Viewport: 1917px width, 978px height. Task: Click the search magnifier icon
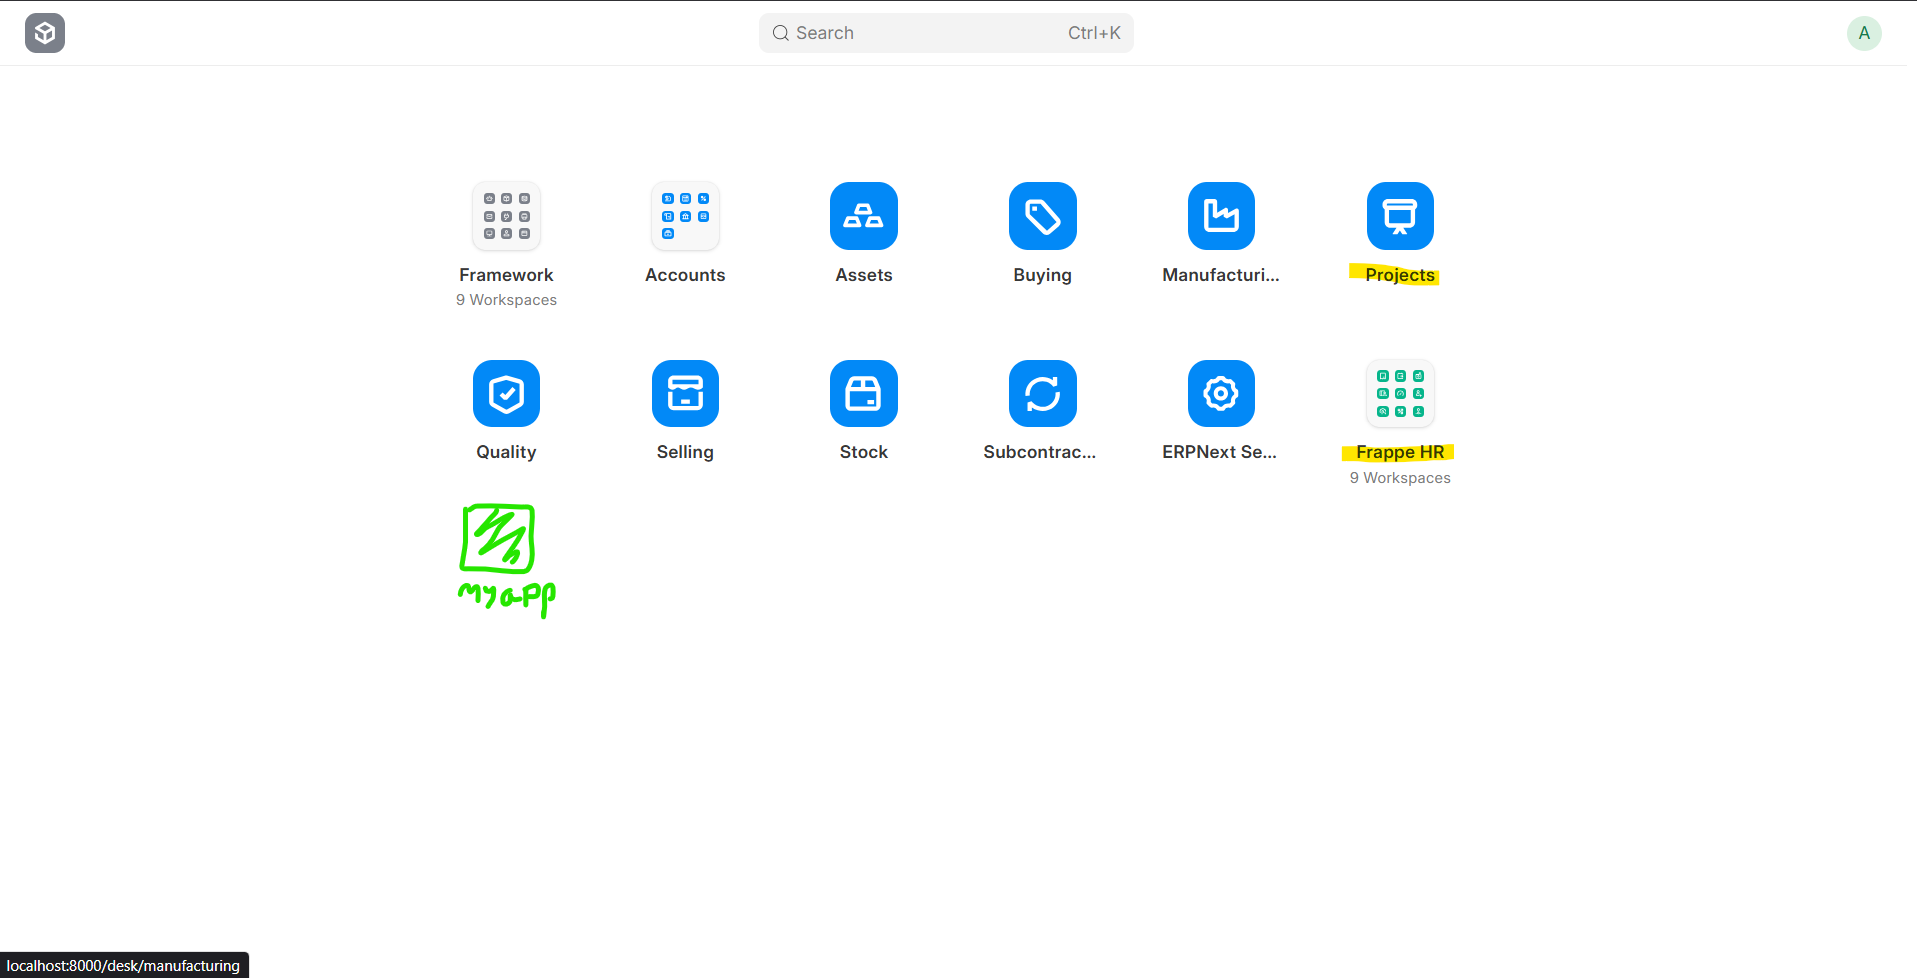coord(781,33)
